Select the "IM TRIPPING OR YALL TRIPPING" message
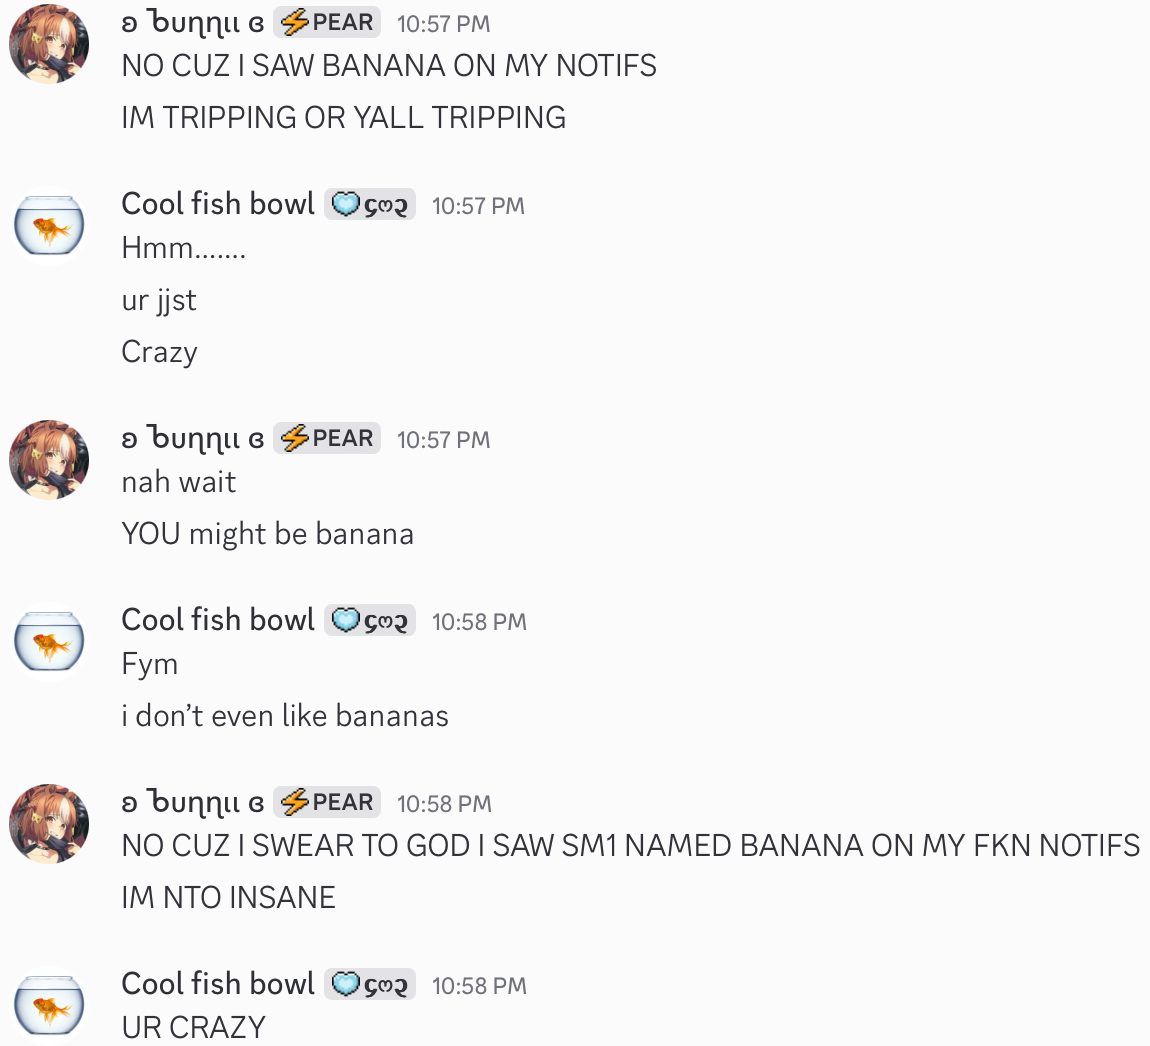The width and height of the screenshot is (1150, 1046). 343,118
